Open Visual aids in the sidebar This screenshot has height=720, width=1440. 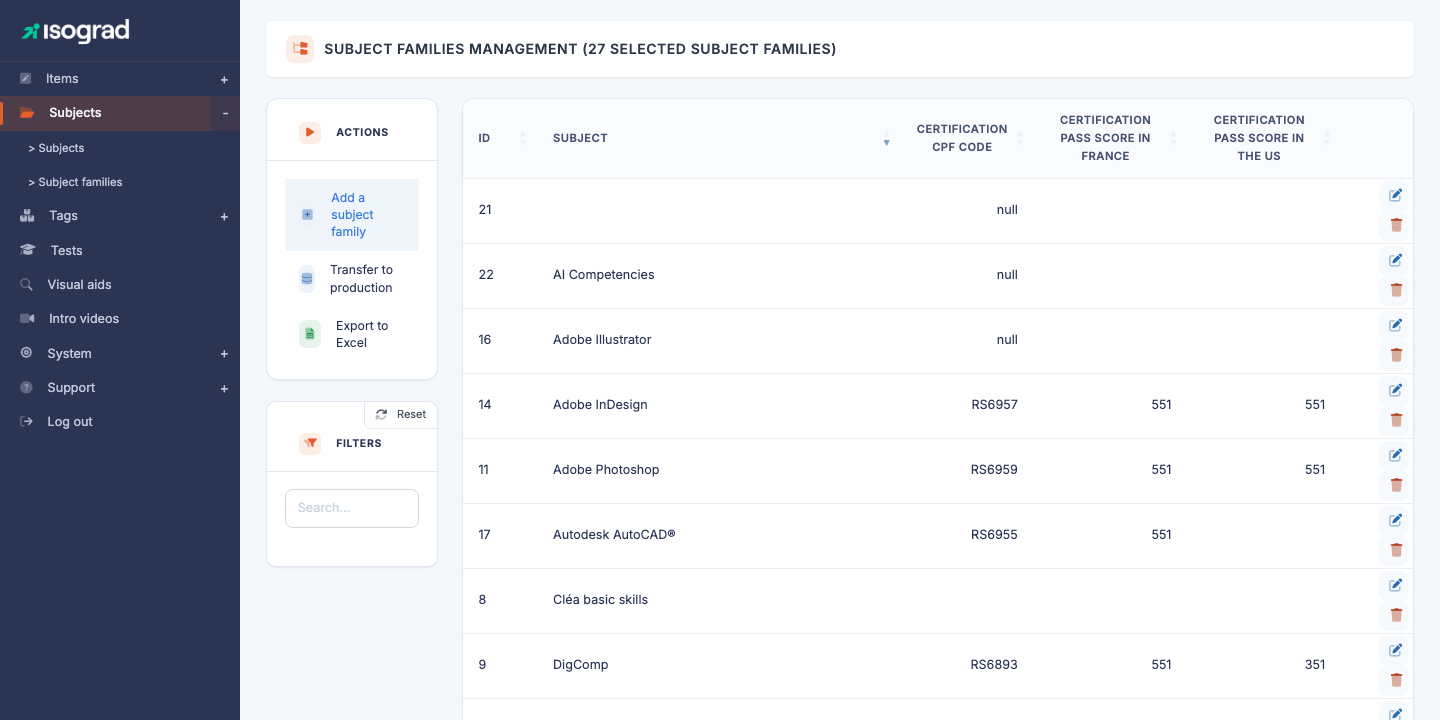click(79, 285)
